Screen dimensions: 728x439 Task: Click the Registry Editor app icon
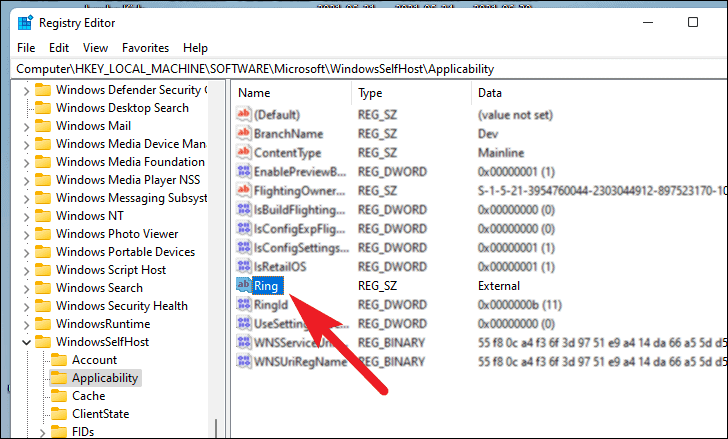pos(25,23)
